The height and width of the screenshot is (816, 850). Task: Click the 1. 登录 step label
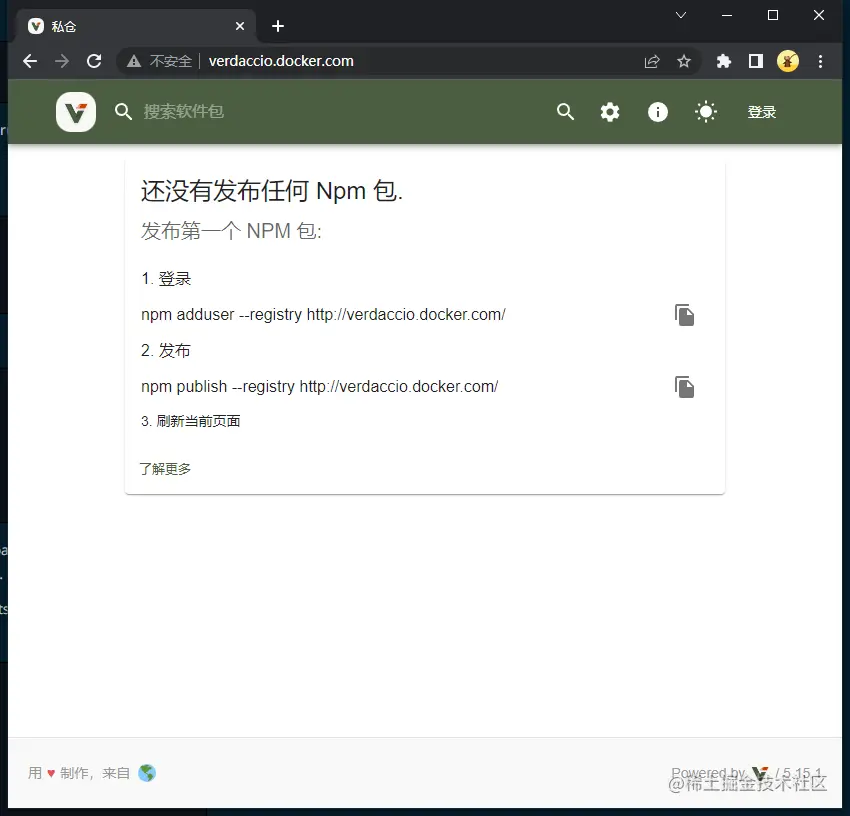166,279
